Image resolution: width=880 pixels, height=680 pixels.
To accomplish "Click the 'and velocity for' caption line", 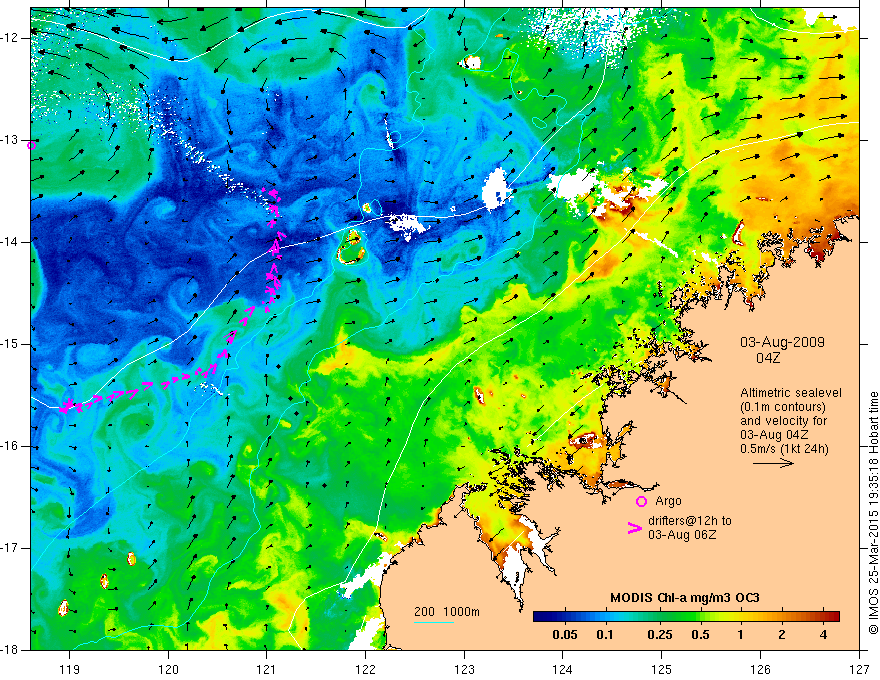I will [x=783, y=421].
